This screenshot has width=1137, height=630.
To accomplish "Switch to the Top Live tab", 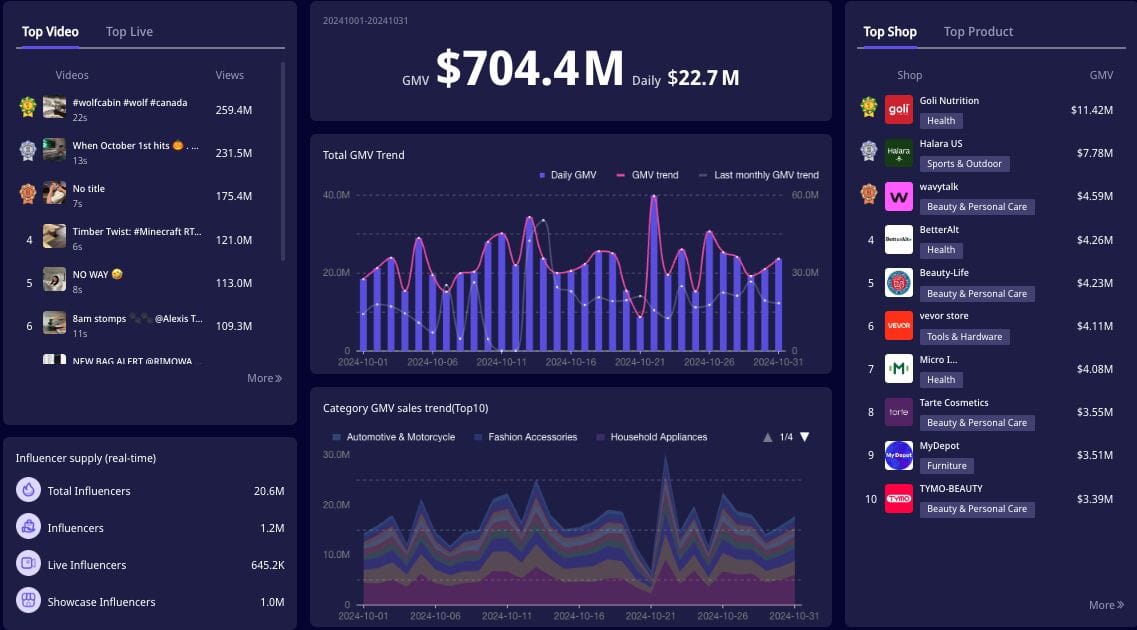I will pyautogui.click(x=129, y=32).
